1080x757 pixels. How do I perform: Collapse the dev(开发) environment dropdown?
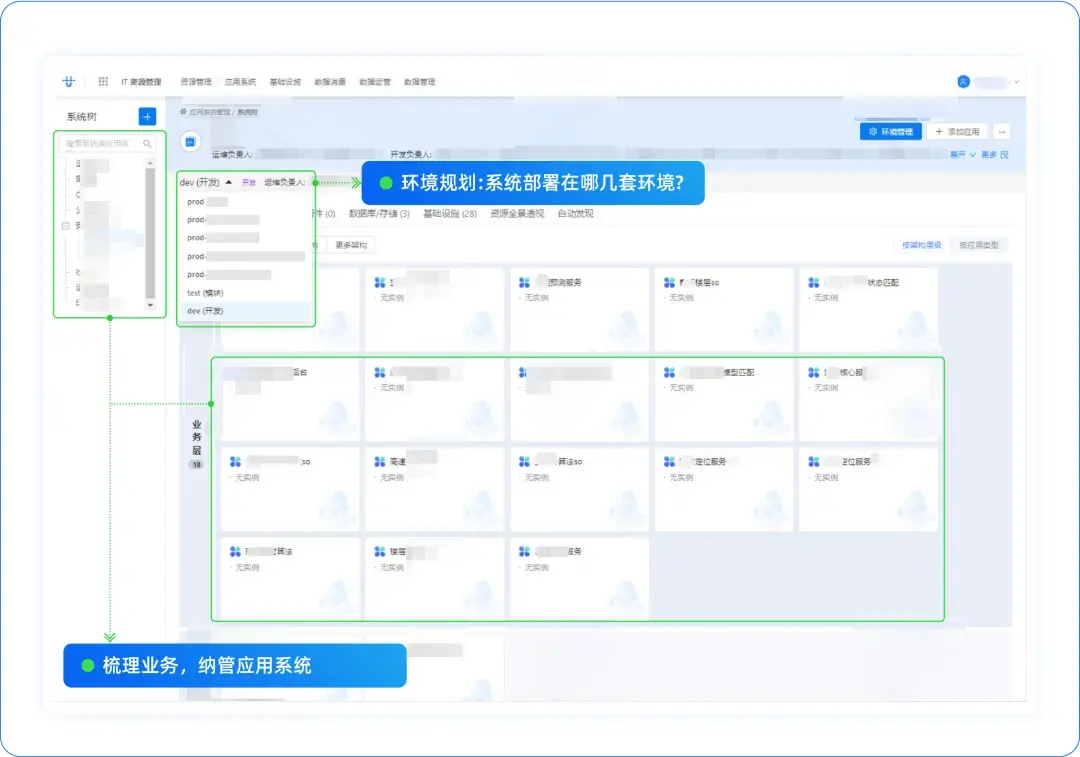click(x=229, y=182)
